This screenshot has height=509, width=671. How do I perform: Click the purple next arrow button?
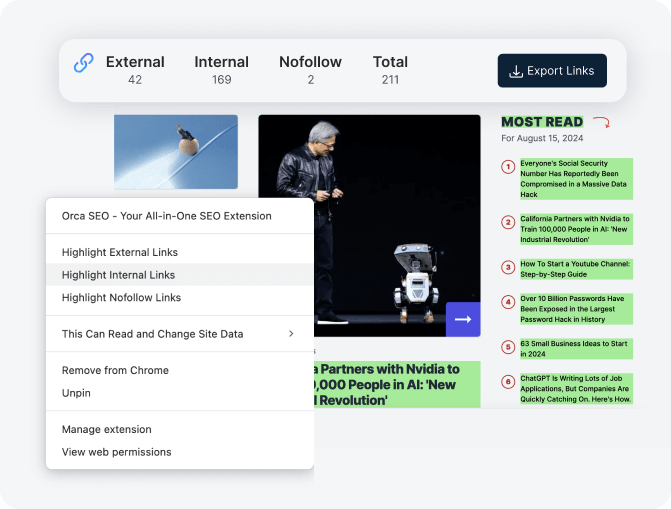[463, 319]
